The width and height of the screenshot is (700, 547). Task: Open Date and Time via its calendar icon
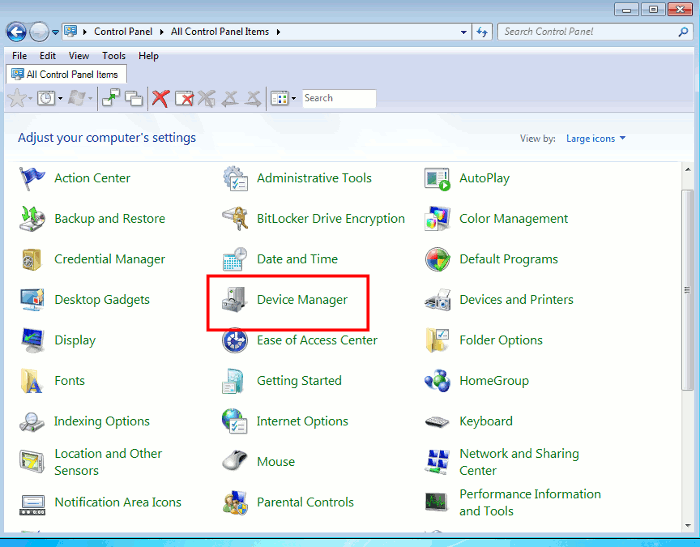click(x=235, y=259)
